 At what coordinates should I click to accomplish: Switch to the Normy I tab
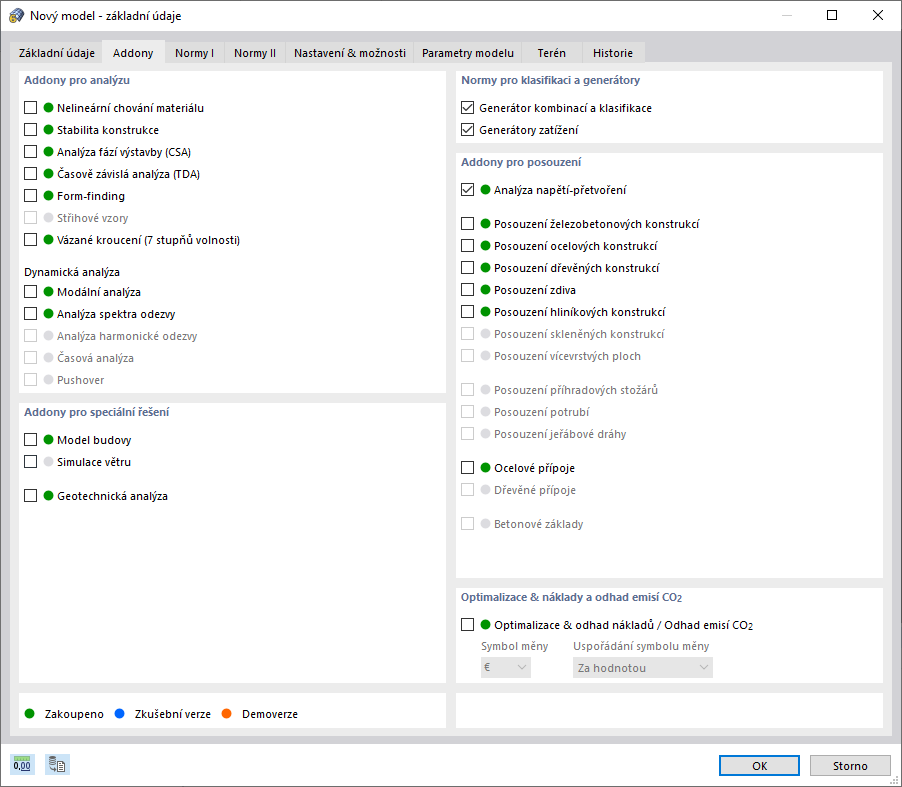(x=194, y=52)
